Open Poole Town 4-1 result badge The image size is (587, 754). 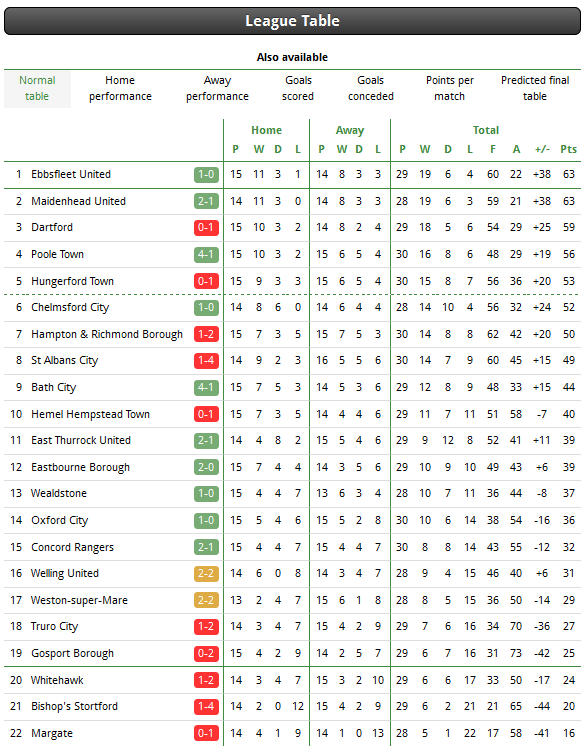click(206, 254)
